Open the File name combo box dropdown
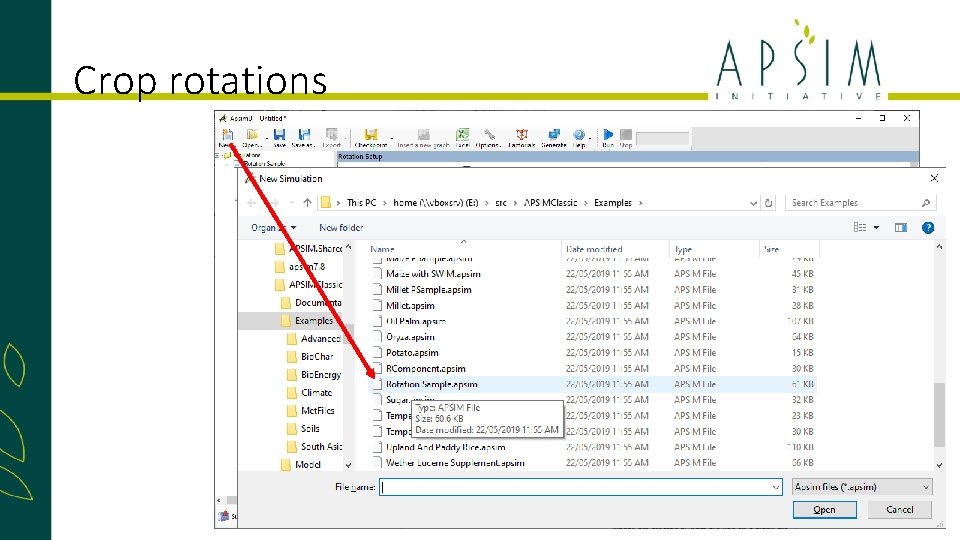 (776, 487)
